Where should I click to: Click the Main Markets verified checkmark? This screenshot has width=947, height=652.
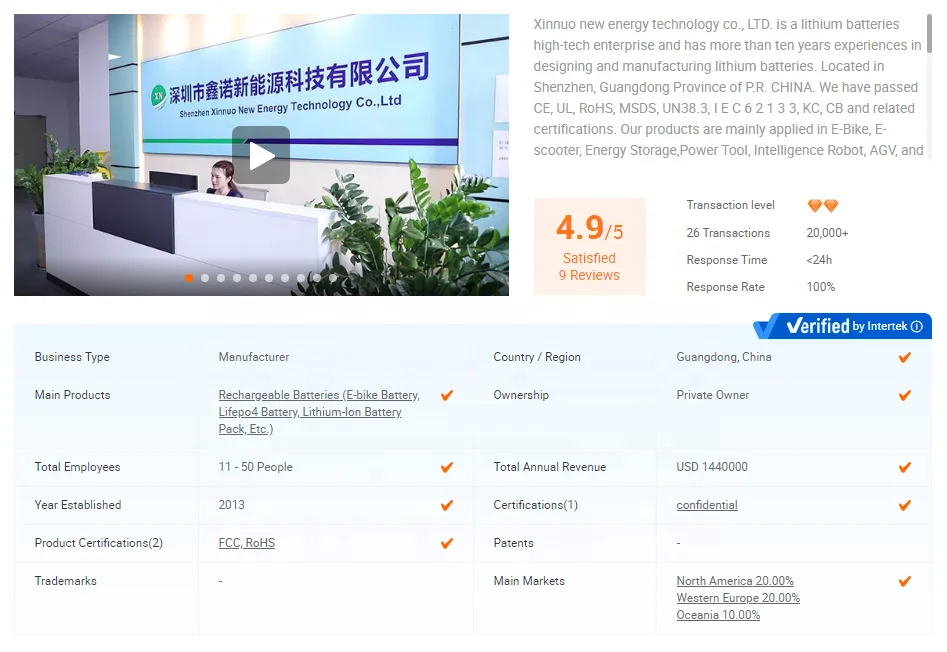click(x=905, y=581)
